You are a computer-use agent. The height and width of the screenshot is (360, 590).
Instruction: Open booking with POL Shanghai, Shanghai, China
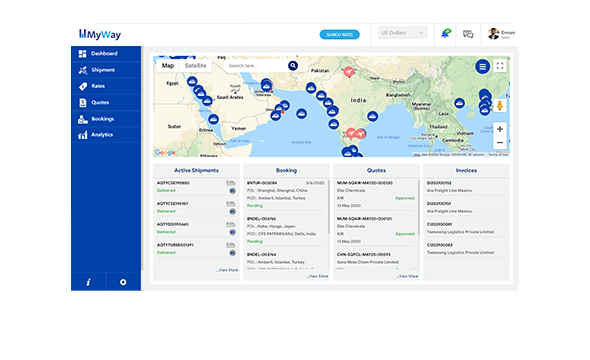286,194
